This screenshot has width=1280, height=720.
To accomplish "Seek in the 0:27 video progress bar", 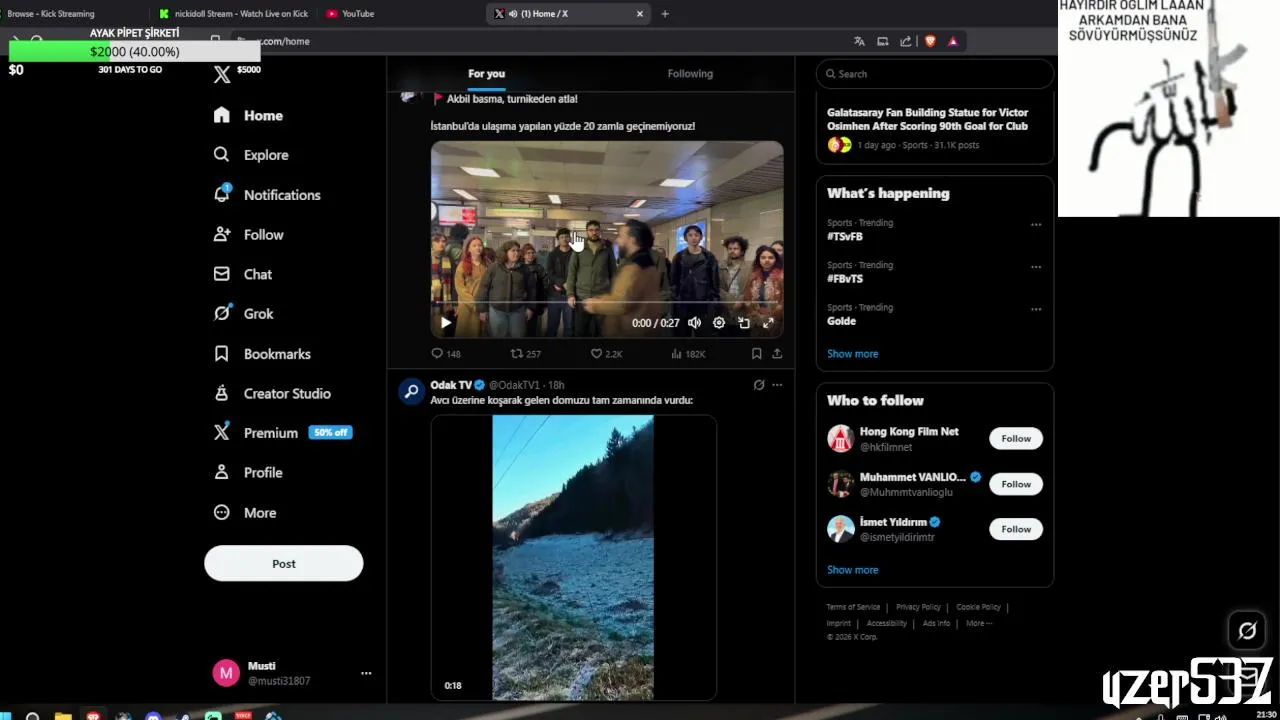I will (607, 304).
